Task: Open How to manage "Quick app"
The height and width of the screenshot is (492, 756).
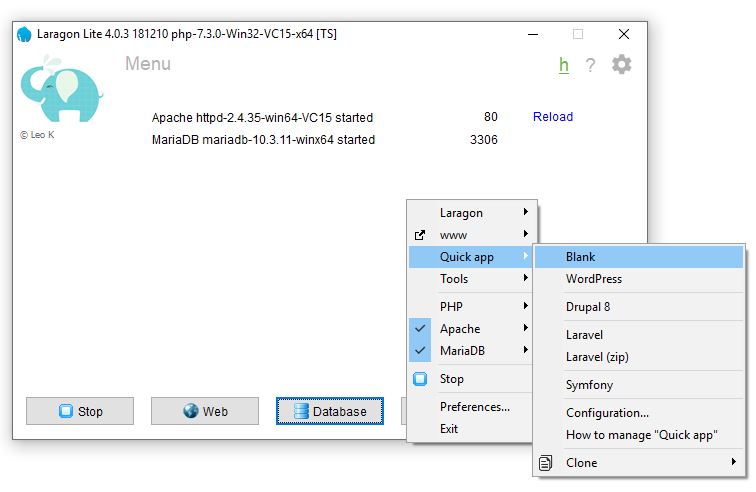Action: click(639, 435)
